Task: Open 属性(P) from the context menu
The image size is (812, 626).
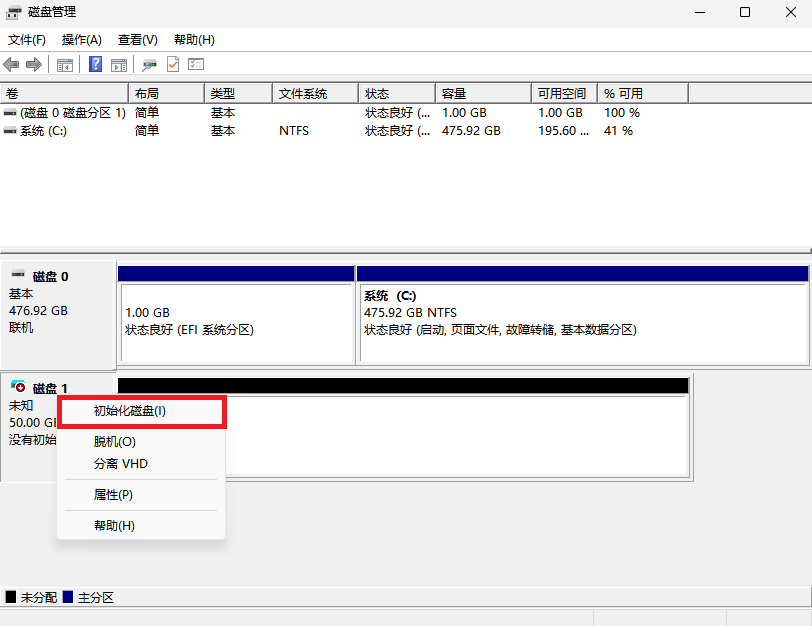Action: coord(113,494)
